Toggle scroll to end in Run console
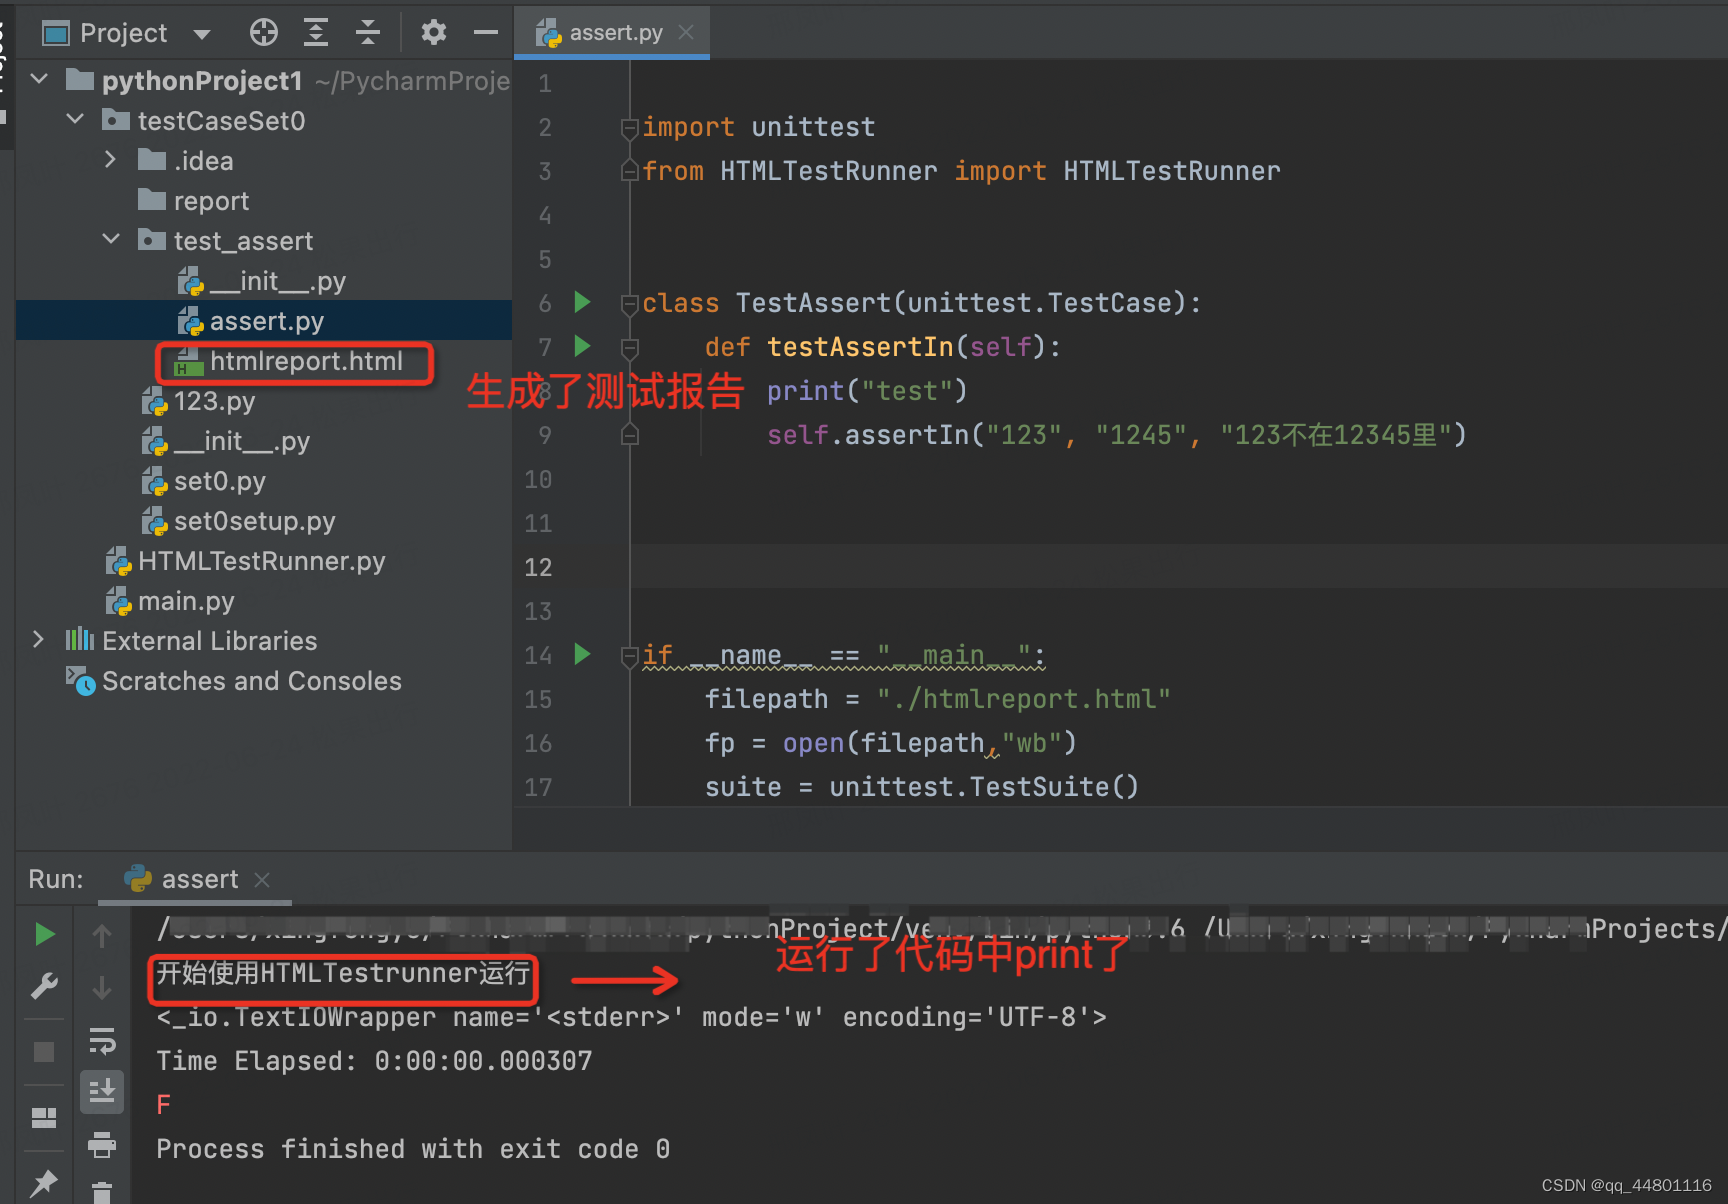 click(101, 1091)
